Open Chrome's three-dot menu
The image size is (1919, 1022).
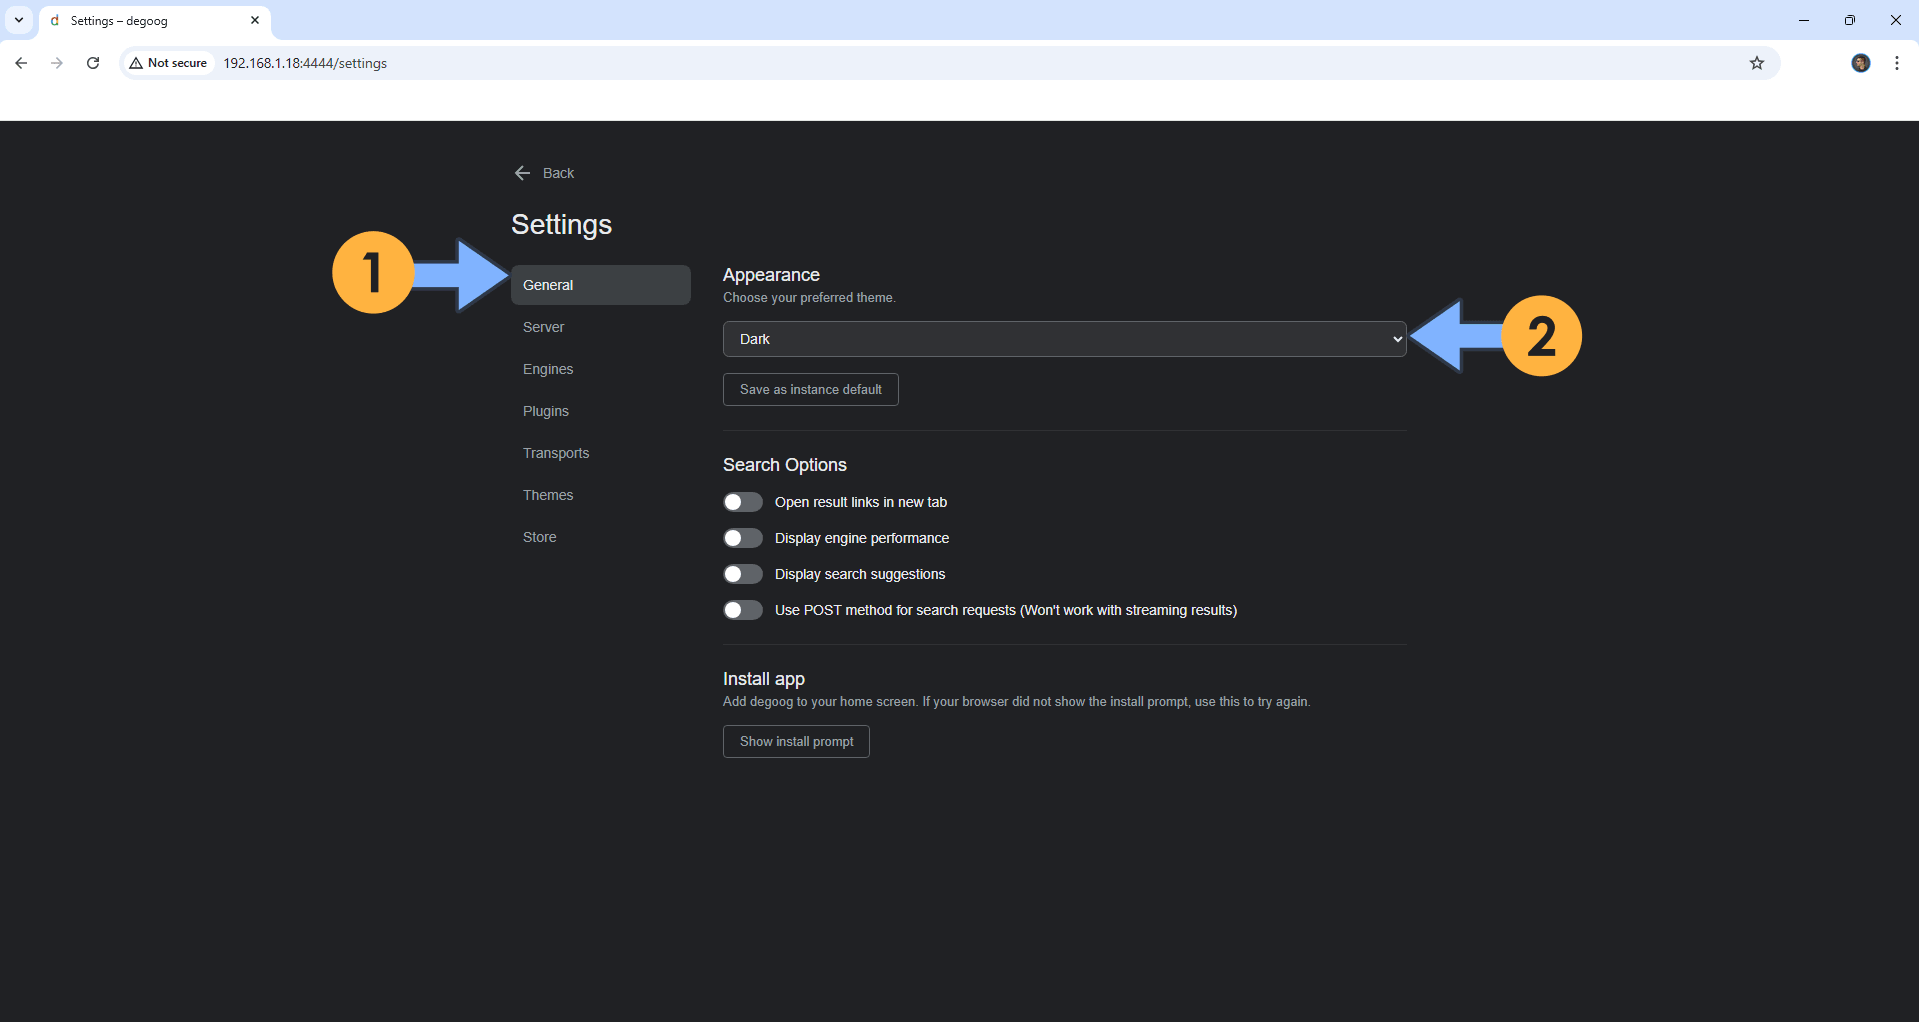[x=1897, y=63]
